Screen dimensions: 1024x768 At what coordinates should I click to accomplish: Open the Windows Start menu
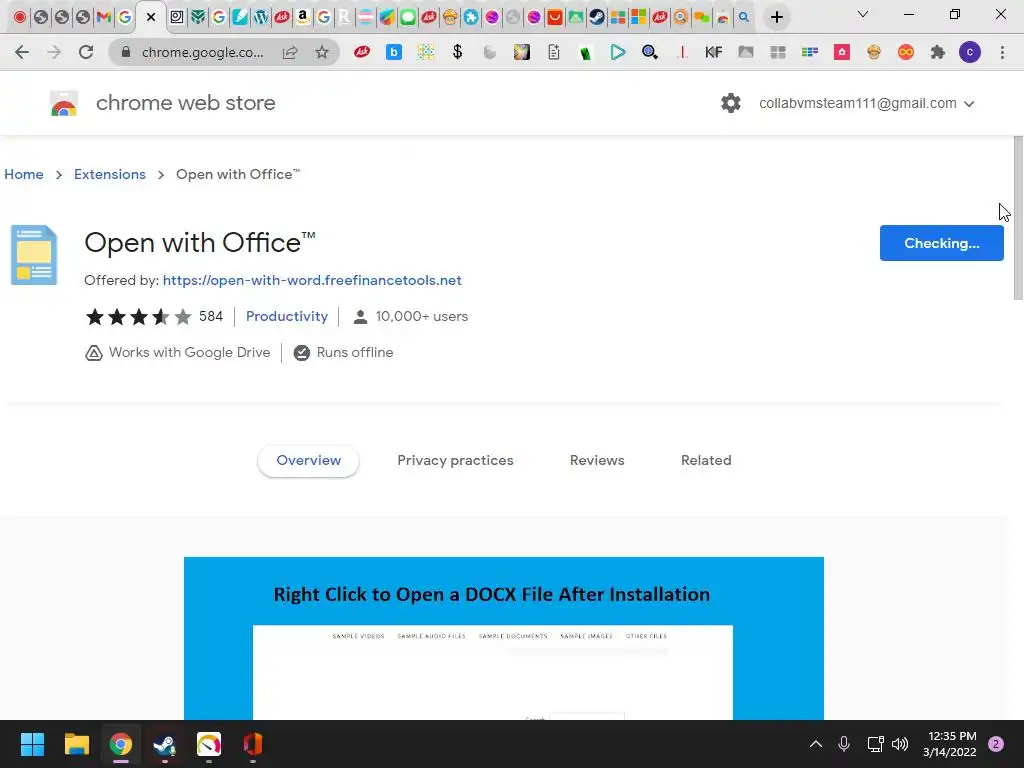[32, 744]
